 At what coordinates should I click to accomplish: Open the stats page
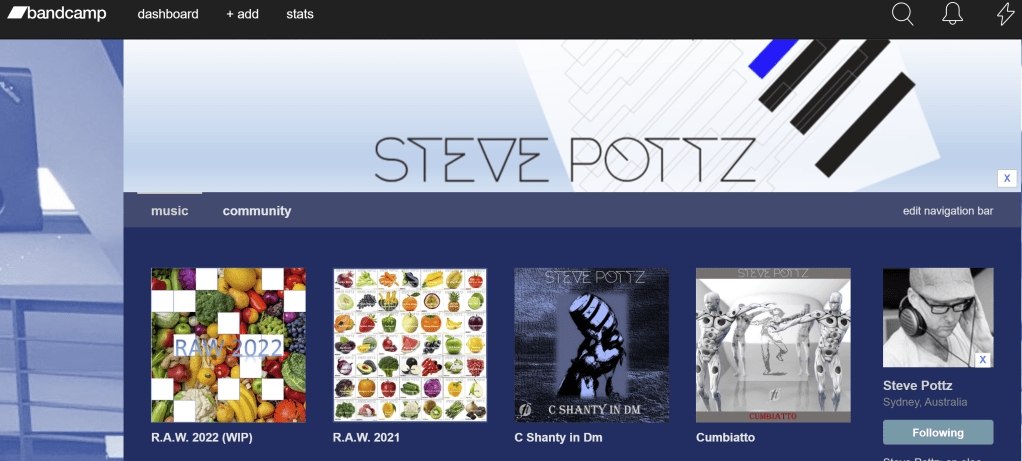click(300, 14)
